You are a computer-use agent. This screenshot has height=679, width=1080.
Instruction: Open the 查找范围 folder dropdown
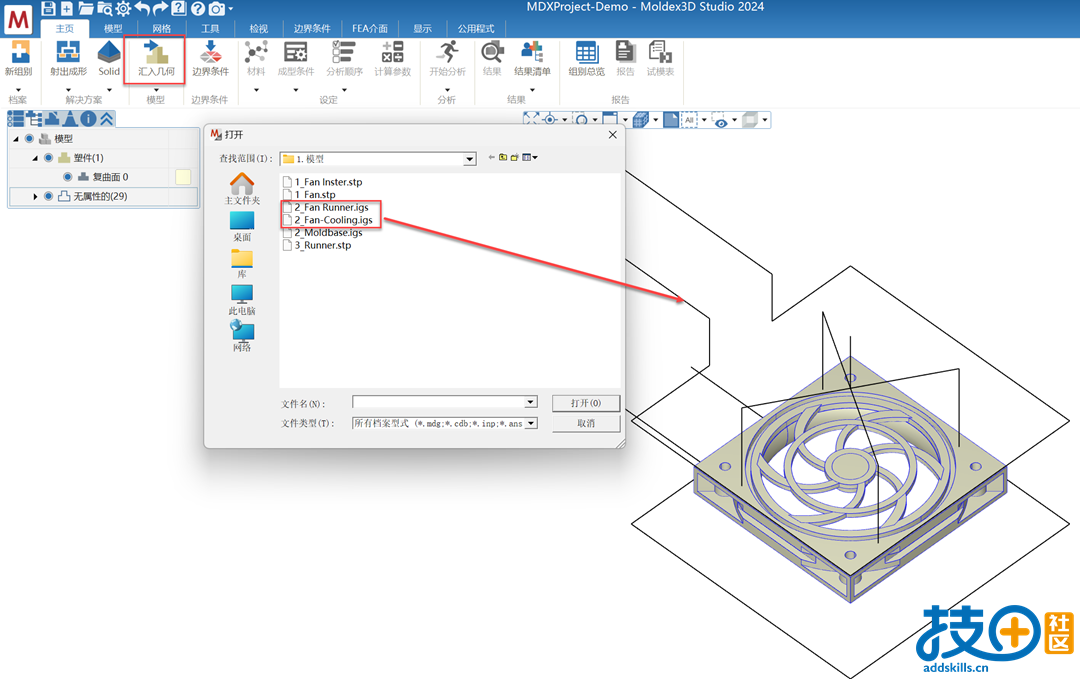(x=469, y=159)
